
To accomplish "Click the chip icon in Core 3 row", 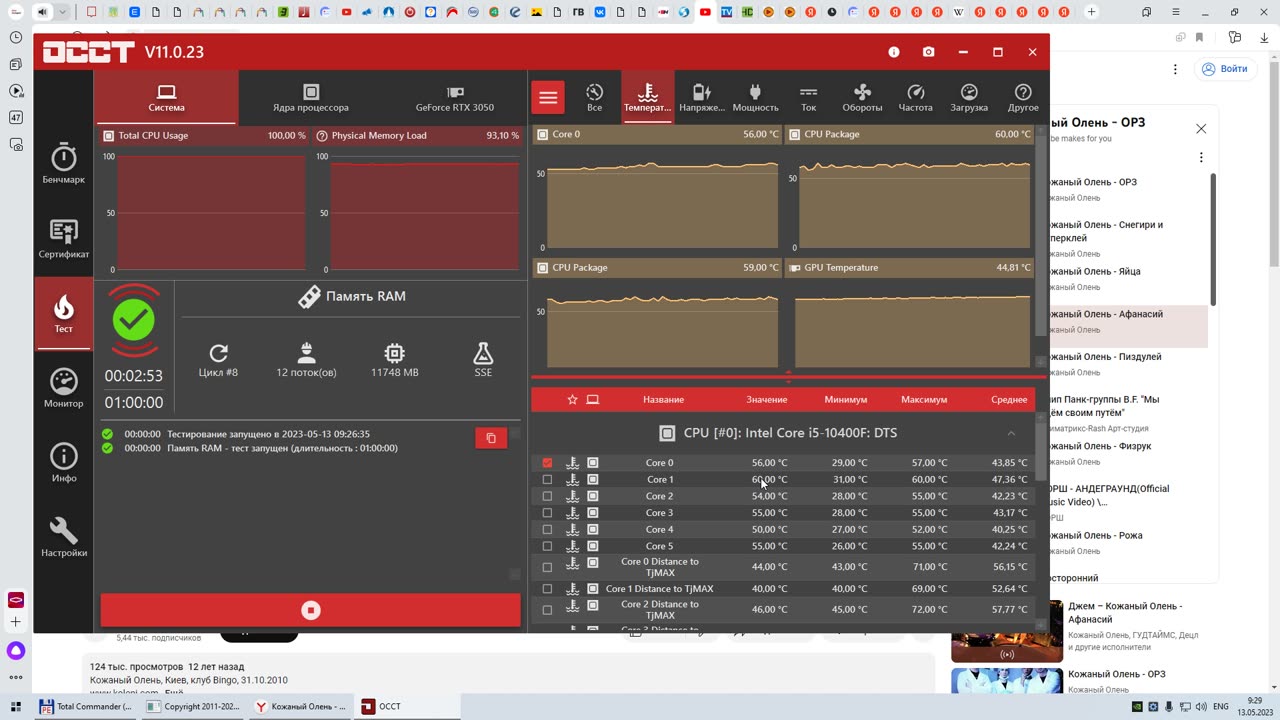I will point(593,513).
